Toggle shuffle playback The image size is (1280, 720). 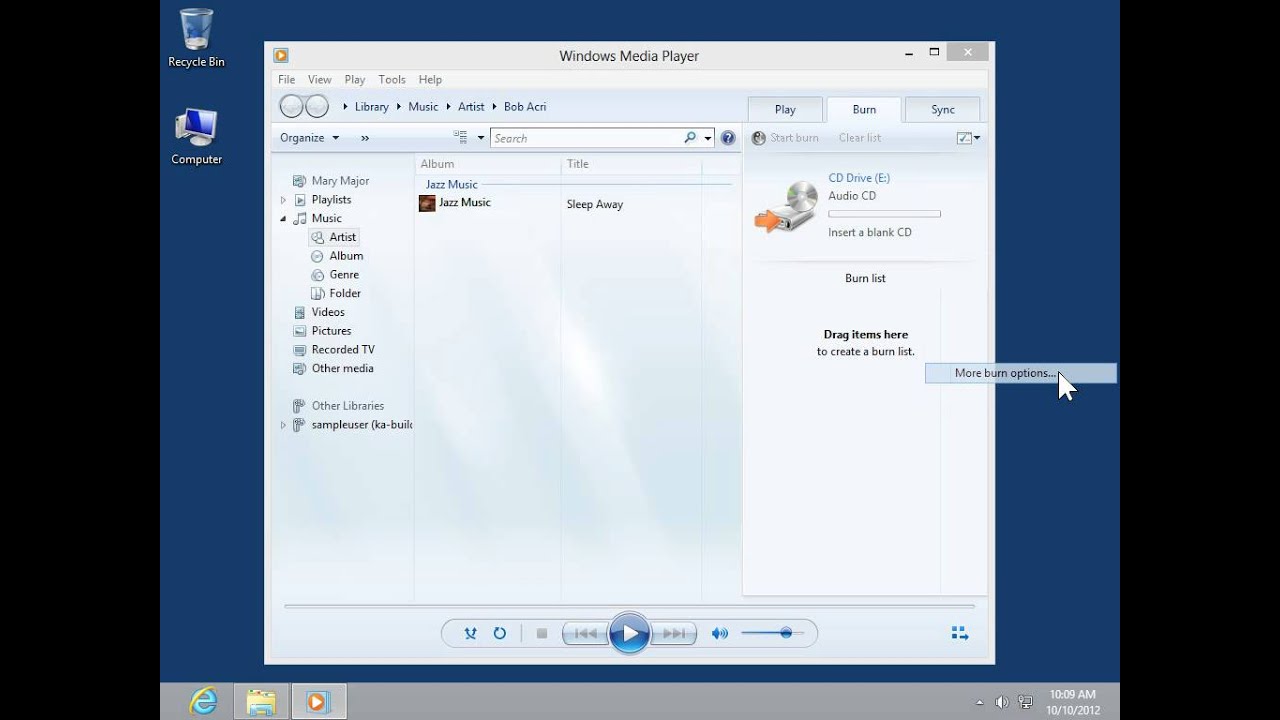tap(471, 633)
